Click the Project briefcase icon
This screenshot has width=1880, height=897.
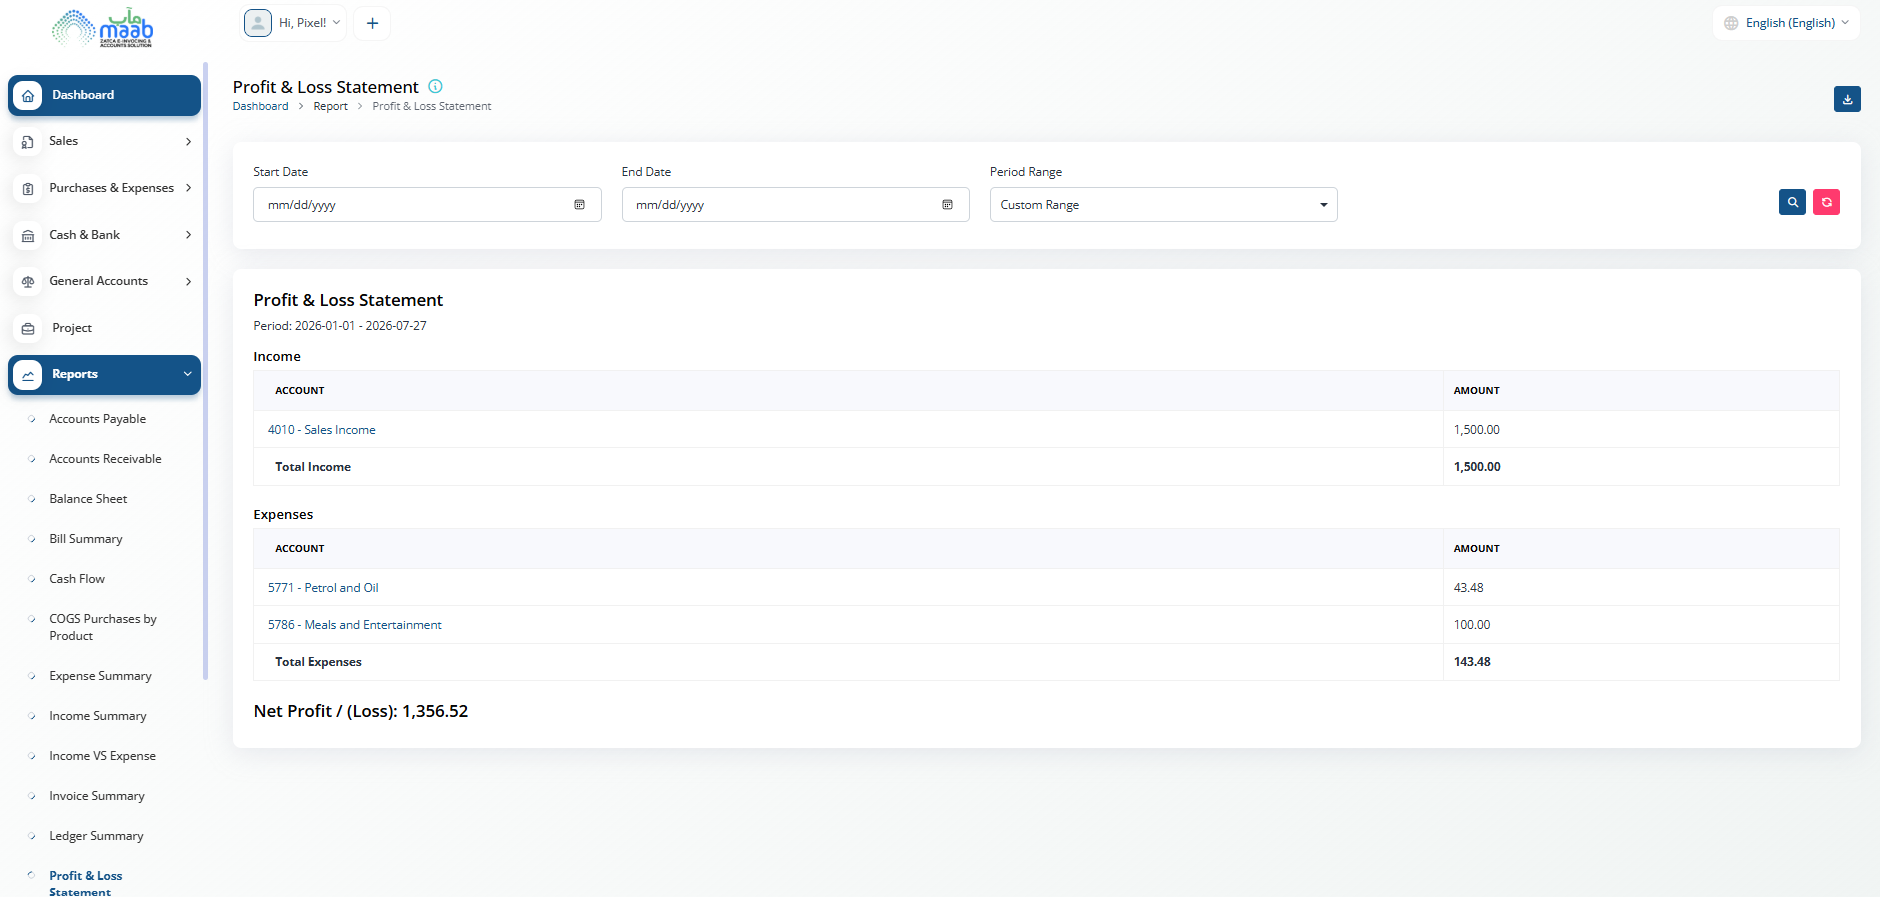click(28, 329)
